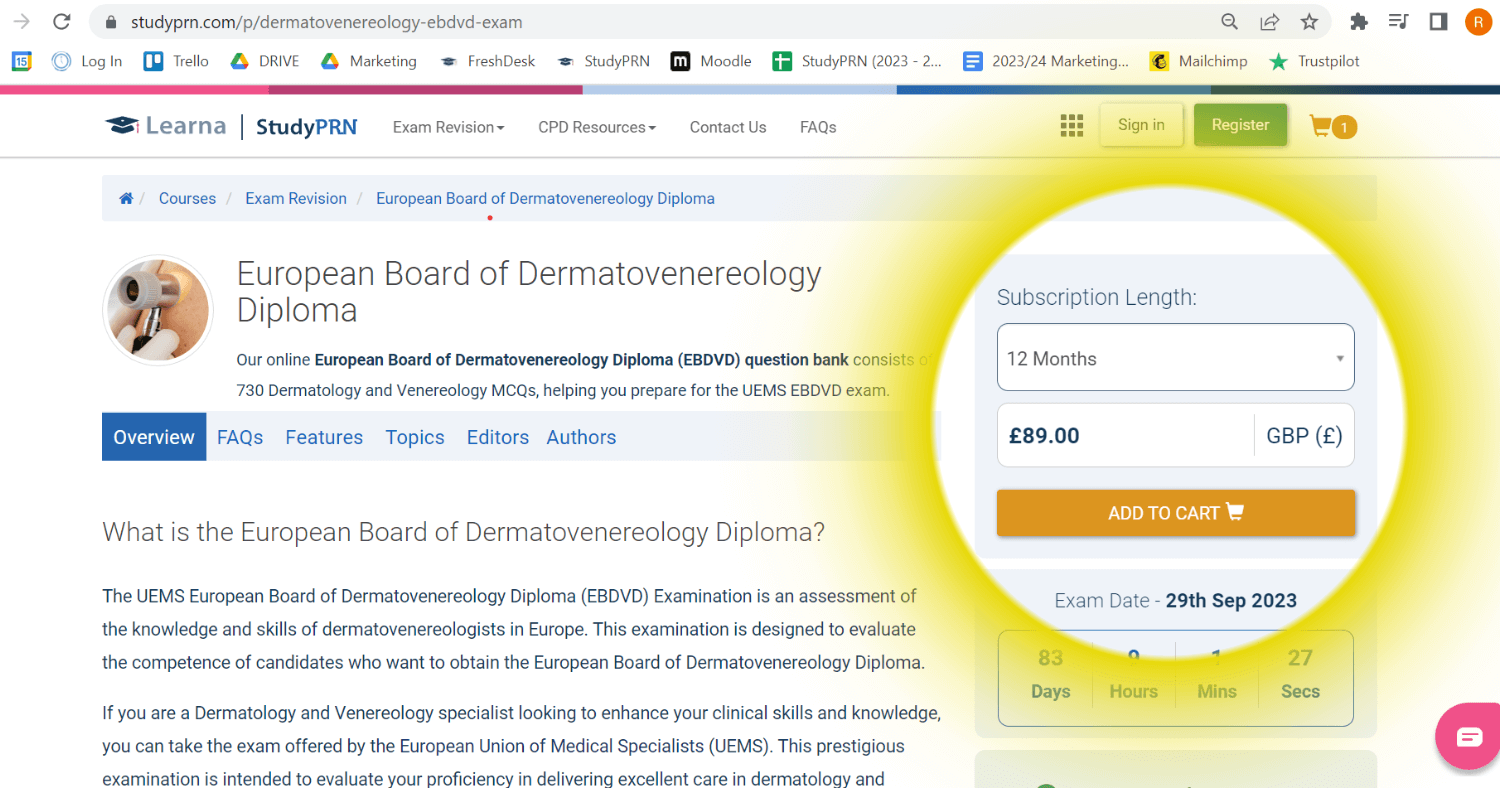Share this page via the share icon
Viewport: 1500px width, 788px height.
pyautogui.click(x=1269, y=22)
